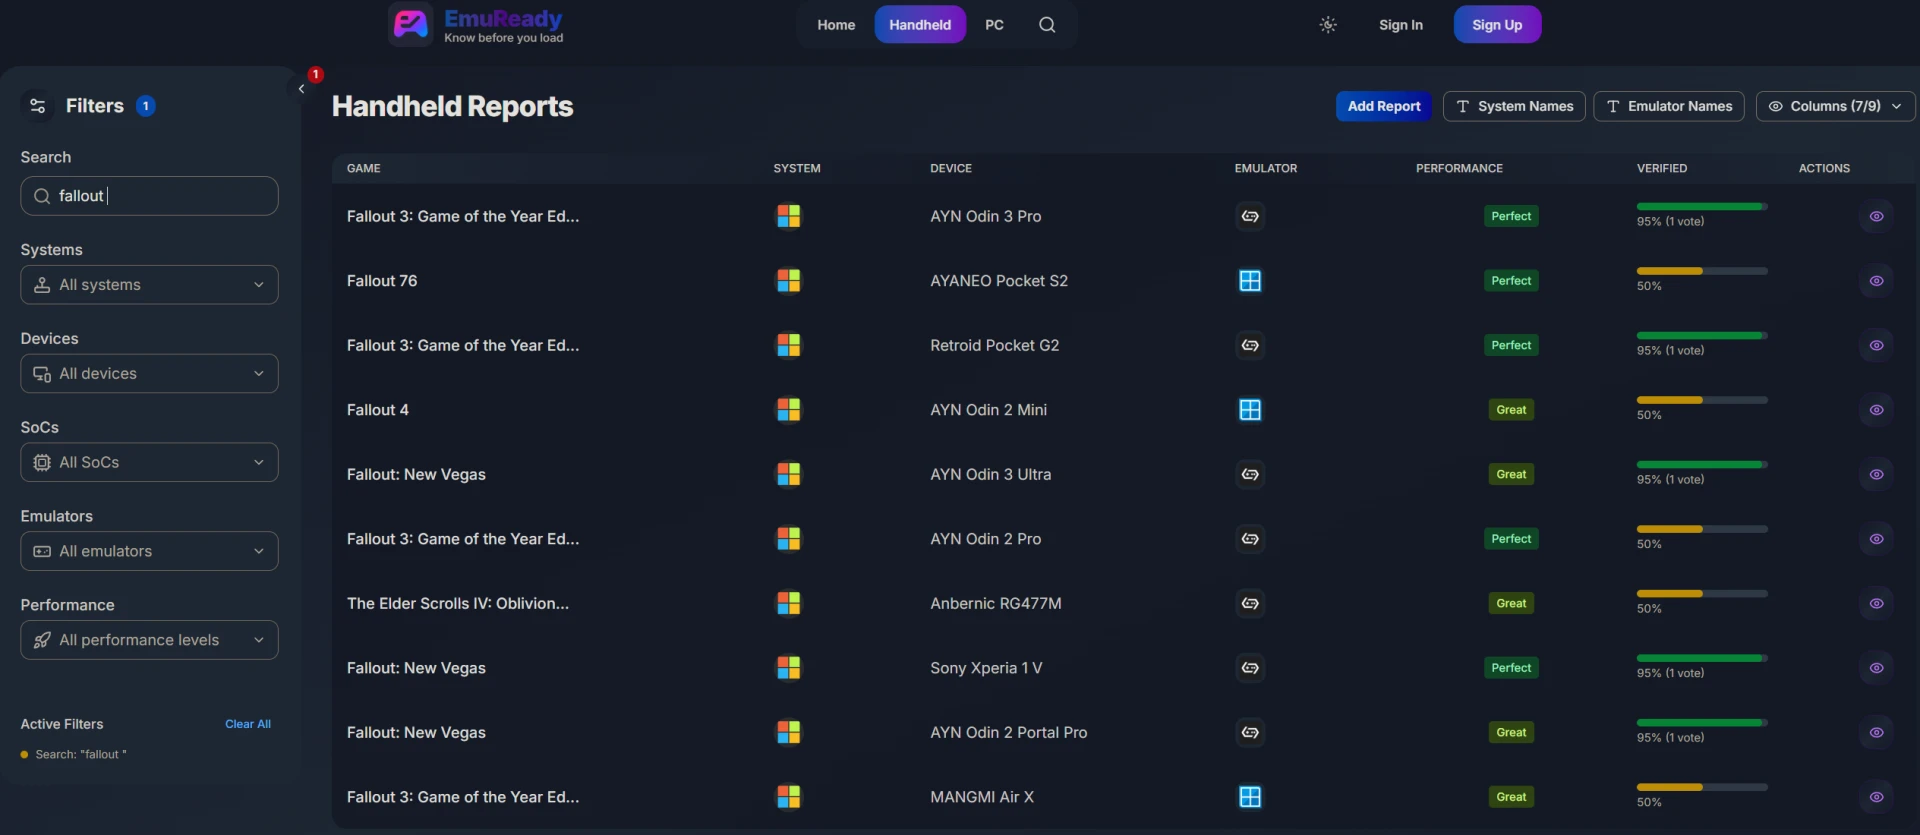Expand the All performance levels dropdown
The width and height of the screenshot is (1920, 835).
point(149,640)
